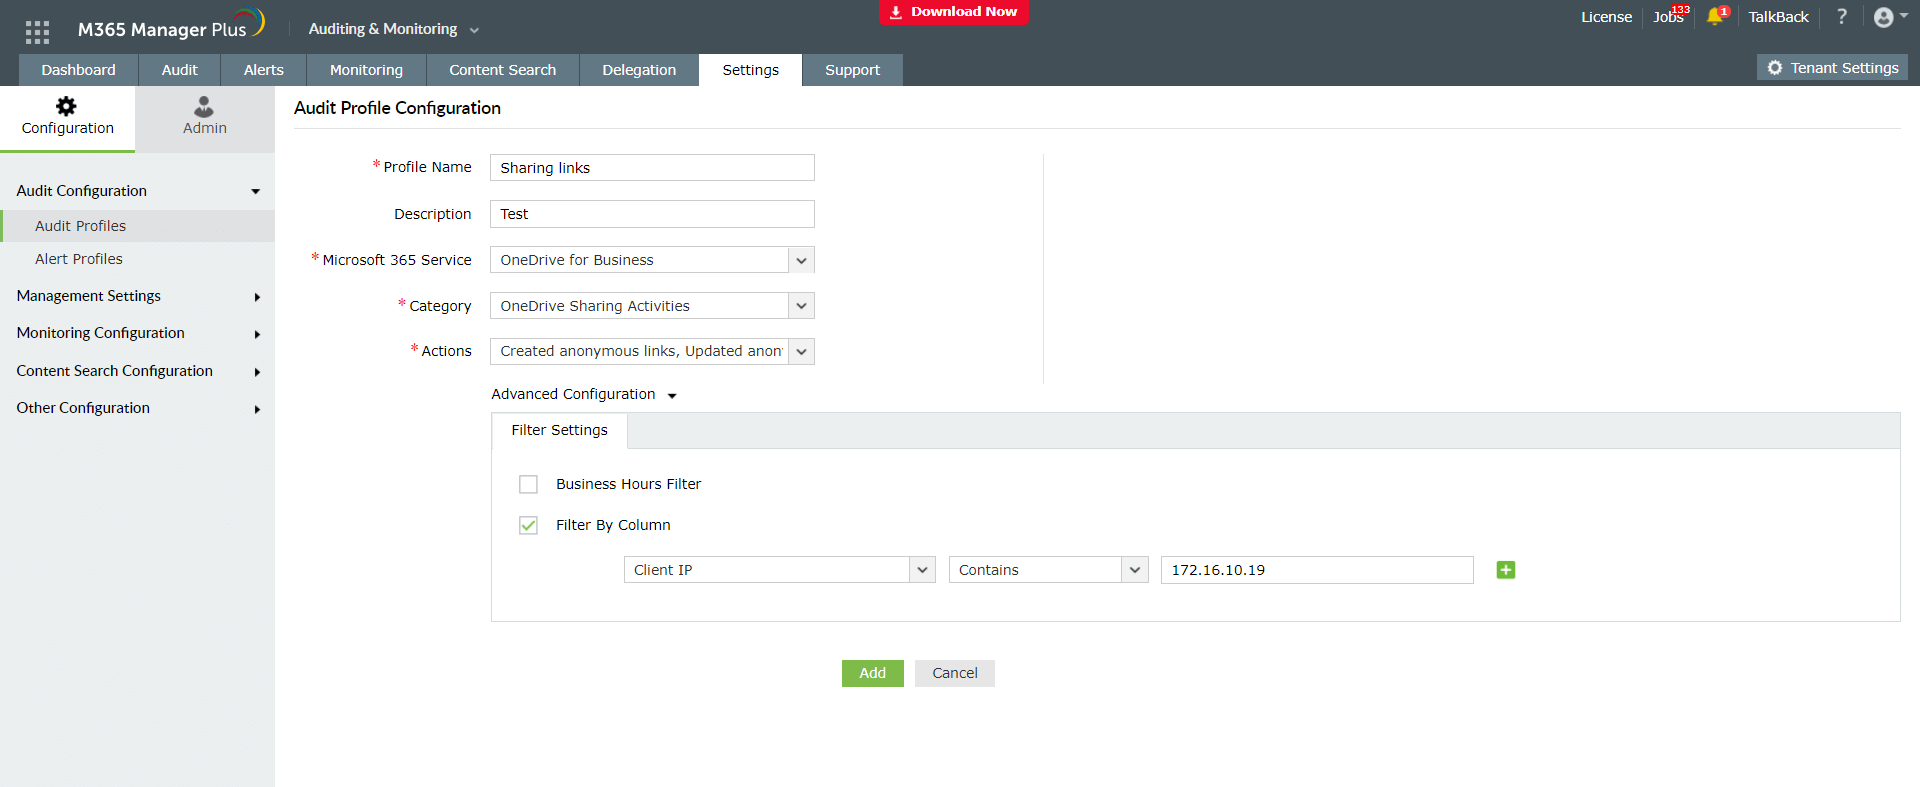
Task: Open the Category dropdown
Action: [x=652, y=306]
